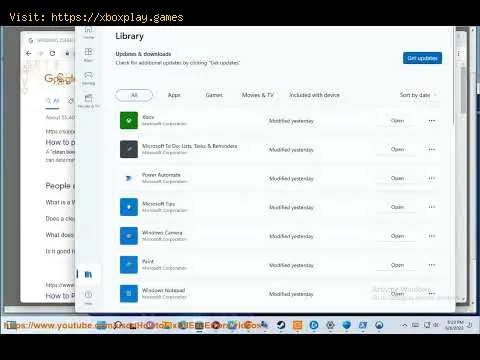Open Power Automate from its row
The height and width of the screenshot is (360, 480).
[397, 178]
